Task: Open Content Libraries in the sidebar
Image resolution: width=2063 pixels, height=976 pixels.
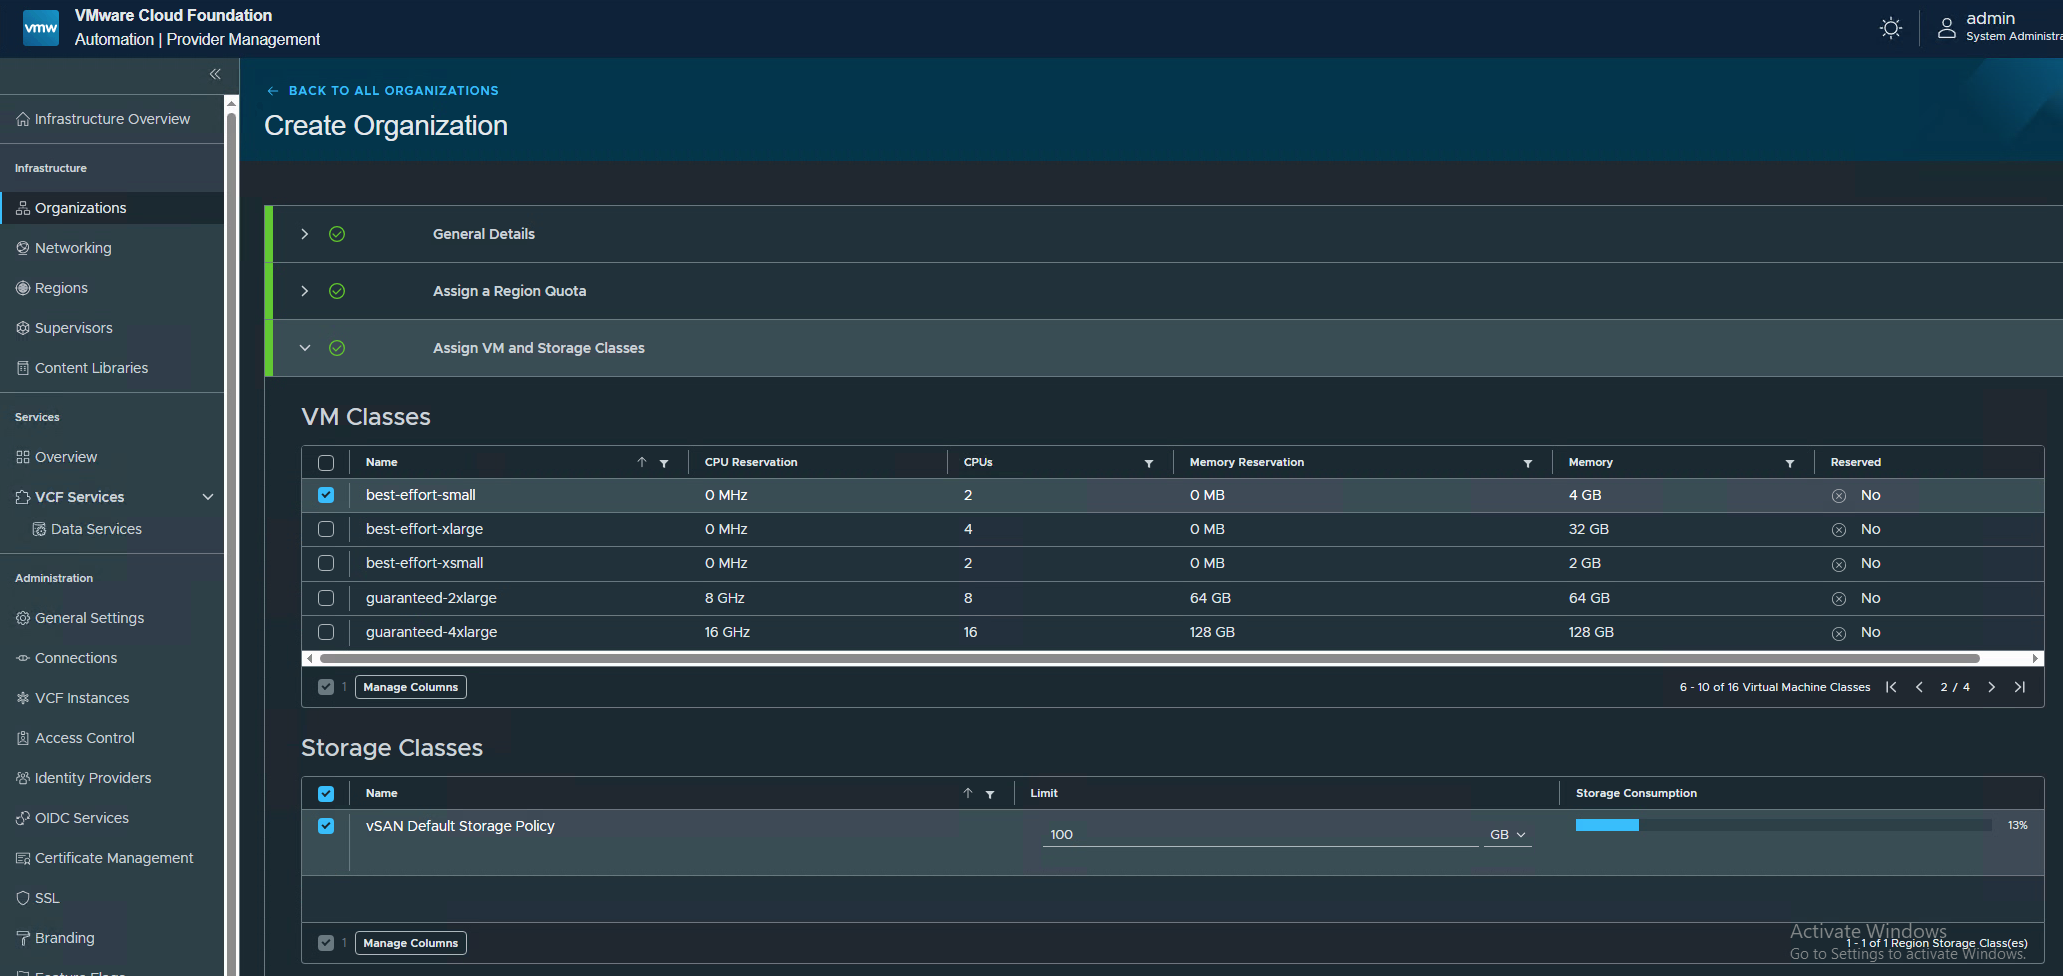Action: 112,368
